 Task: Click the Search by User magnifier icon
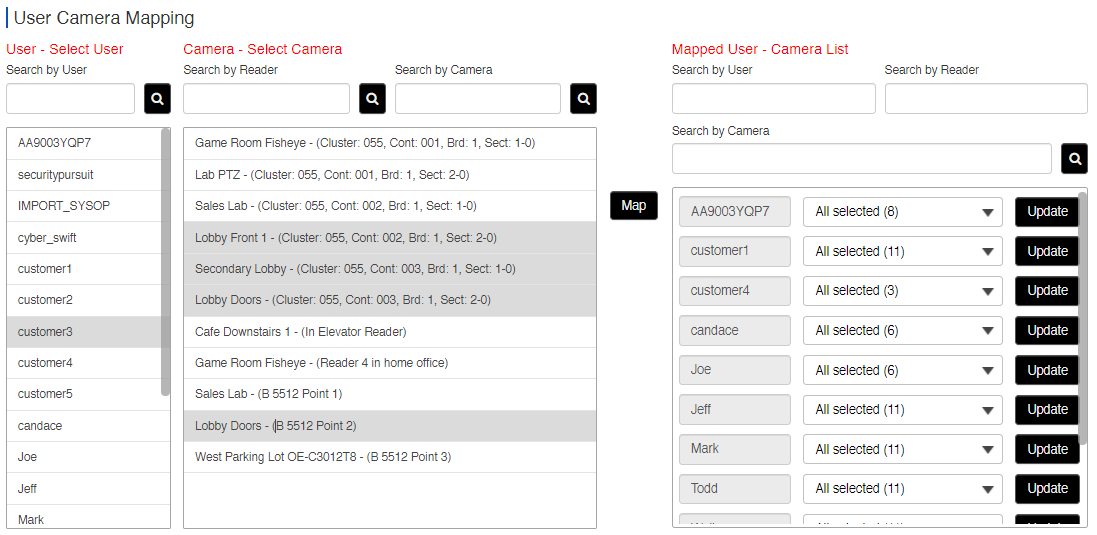[x=157, y=99]
